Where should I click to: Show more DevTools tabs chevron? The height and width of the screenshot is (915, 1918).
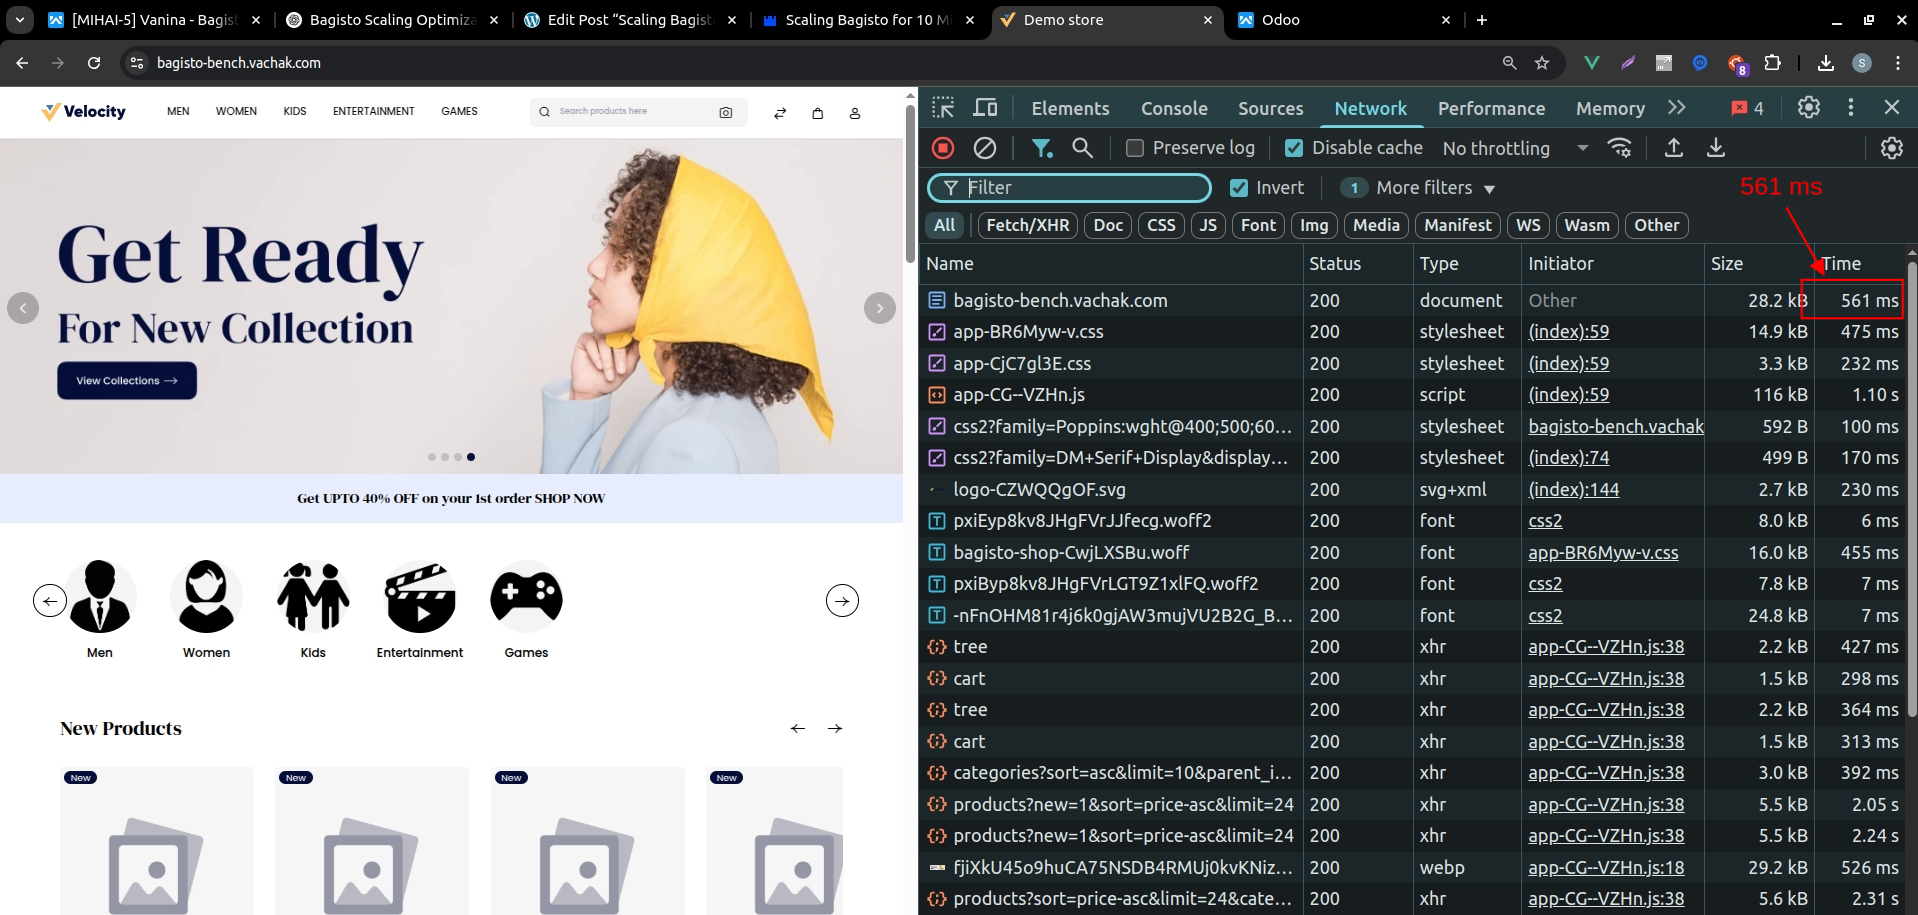[x=1677, y=107]
